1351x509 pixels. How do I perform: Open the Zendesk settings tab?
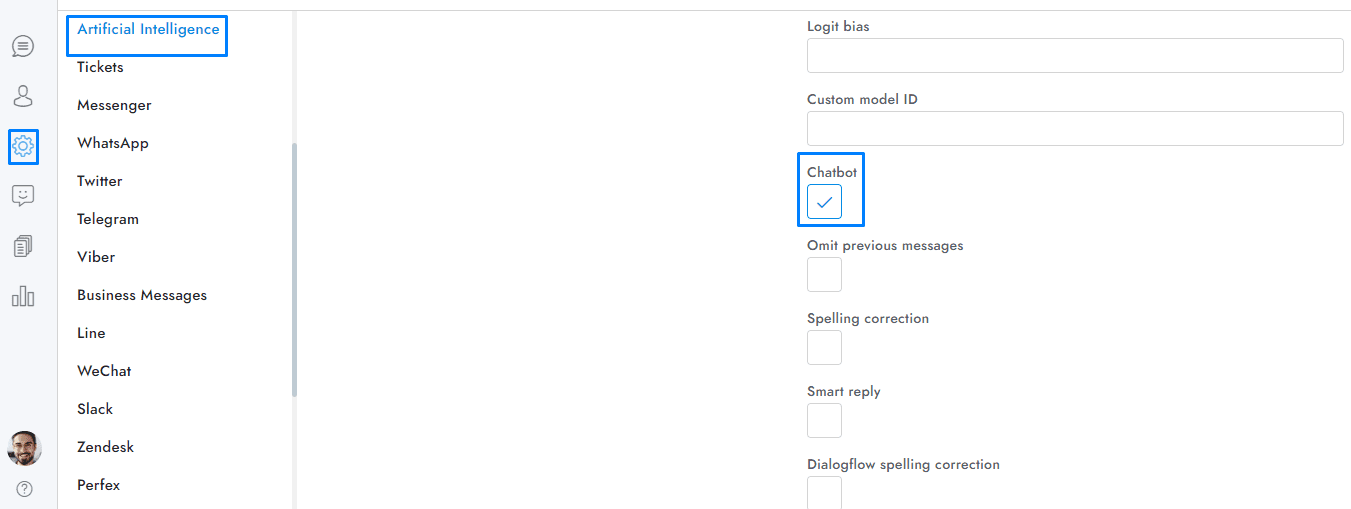coord(105,447)
